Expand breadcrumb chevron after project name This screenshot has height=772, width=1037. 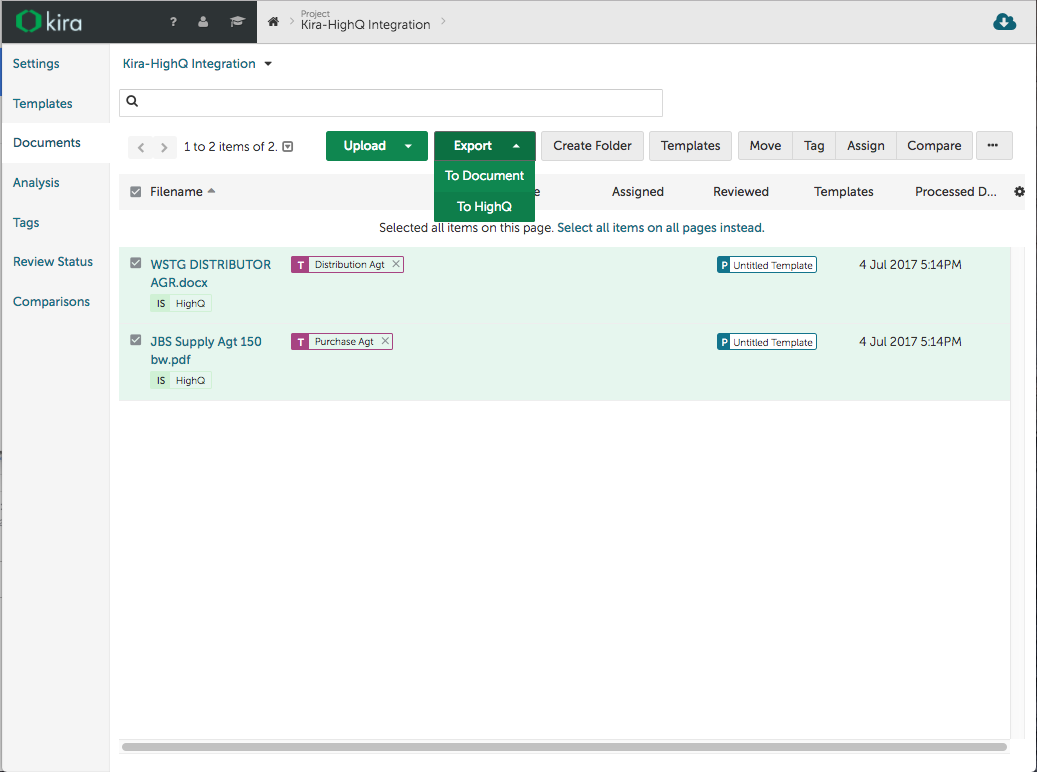point(443,21)
